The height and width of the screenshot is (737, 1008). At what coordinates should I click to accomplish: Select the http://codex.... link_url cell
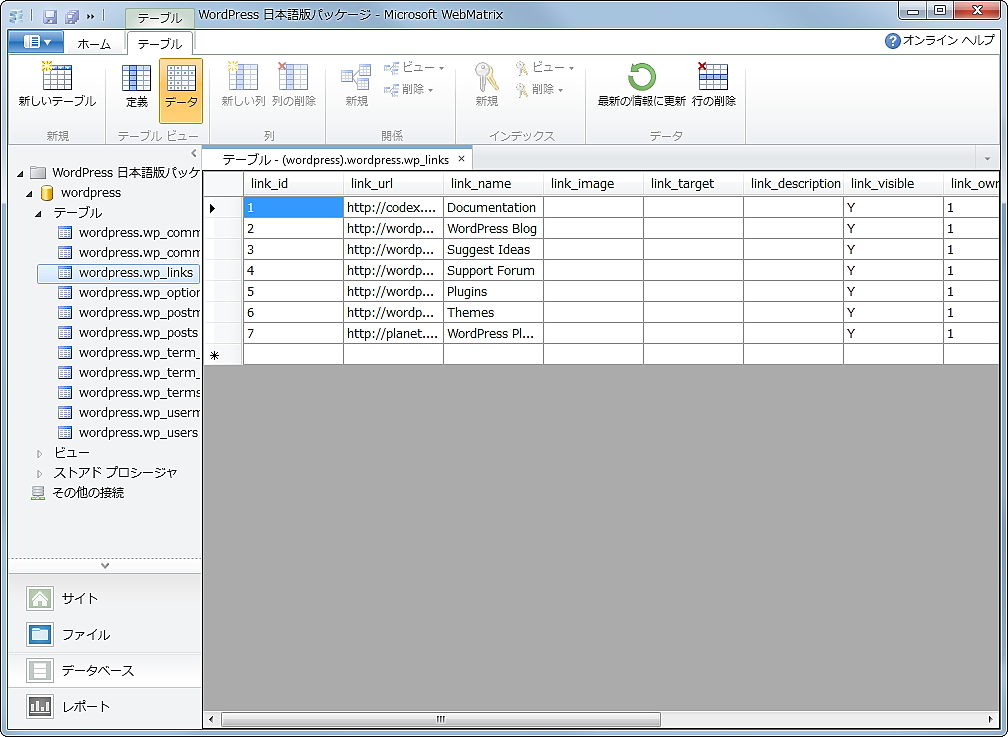coord(393,207)
